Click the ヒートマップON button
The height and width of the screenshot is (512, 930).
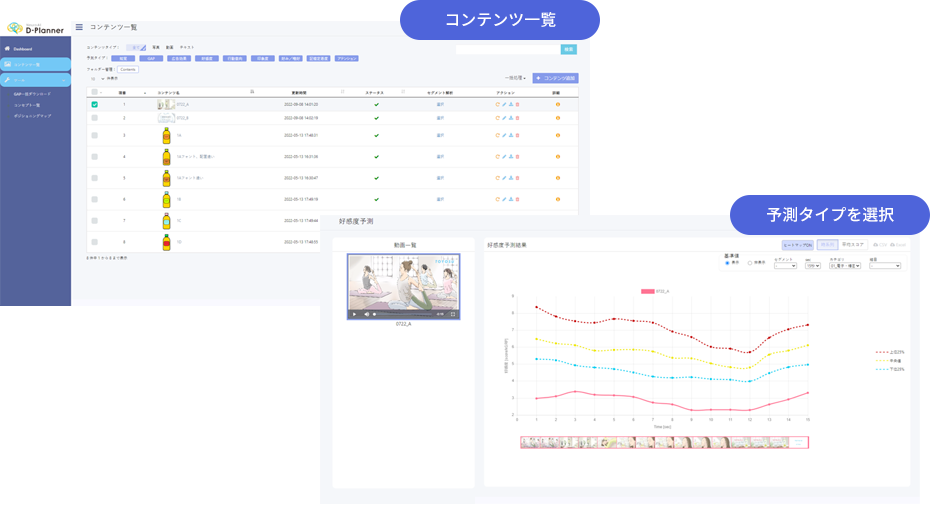797,244
